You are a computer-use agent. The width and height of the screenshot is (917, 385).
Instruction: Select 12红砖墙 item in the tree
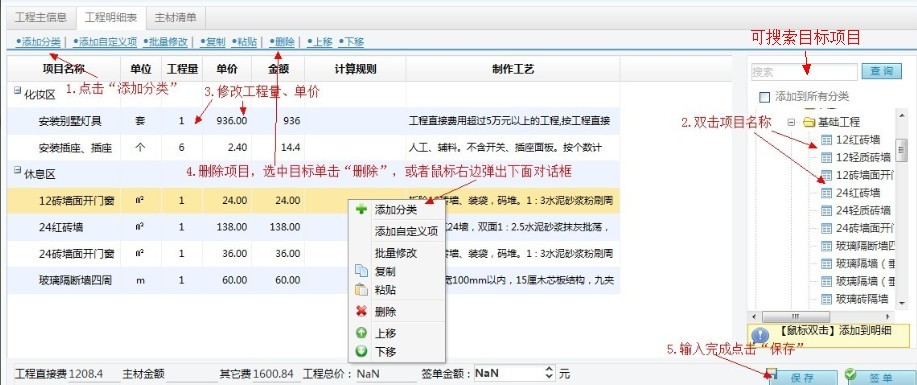coord(858,139)
